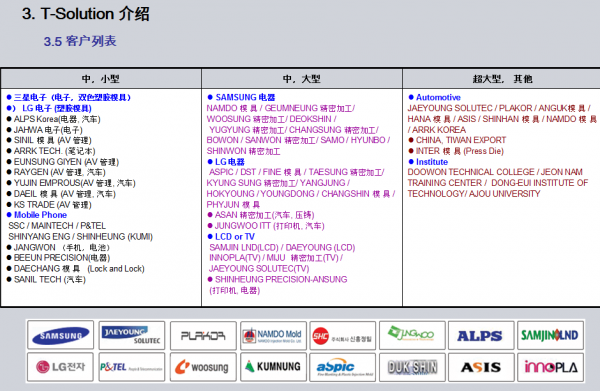Click the 'SSC / MAINTECH / P&TEL' line
This screenshot has width=600, height=391.
[57, 226]
